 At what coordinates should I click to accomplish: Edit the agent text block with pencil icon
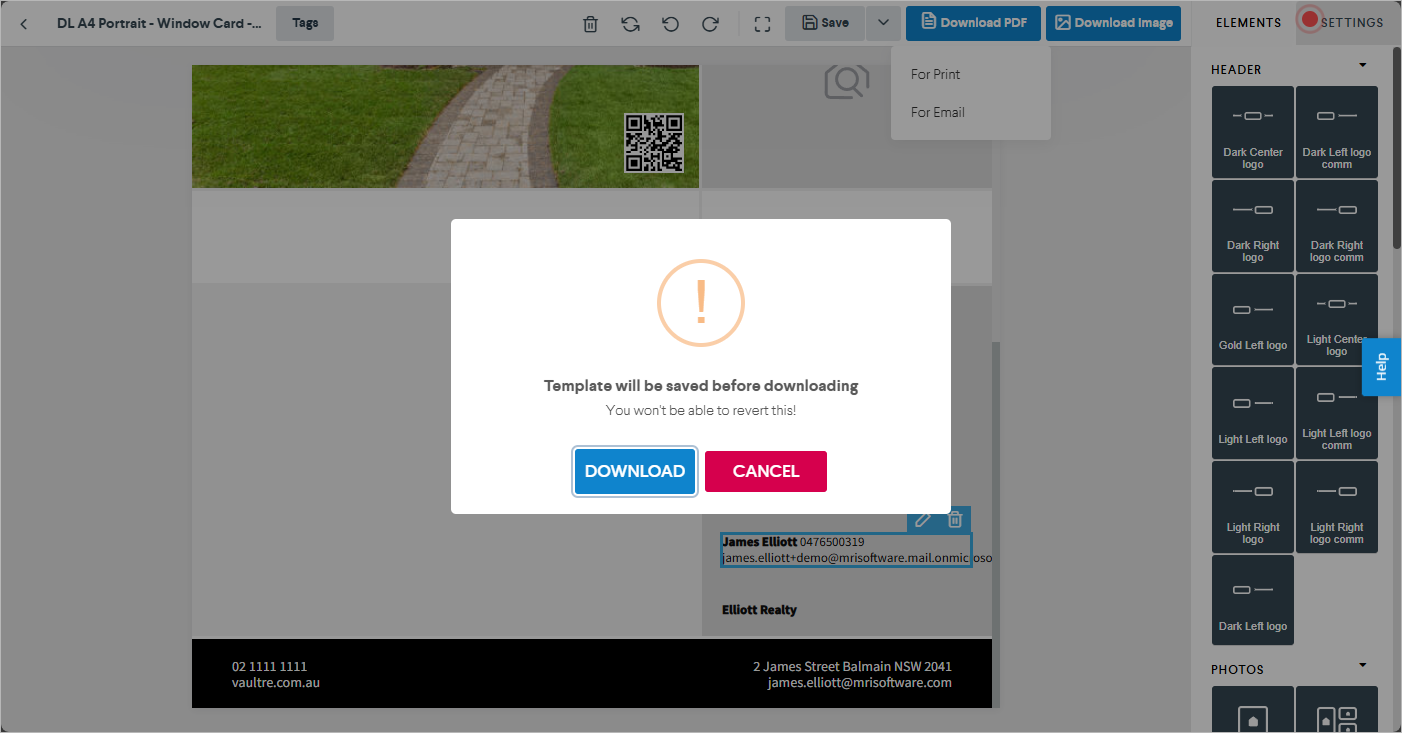click(x=923, y=519)
